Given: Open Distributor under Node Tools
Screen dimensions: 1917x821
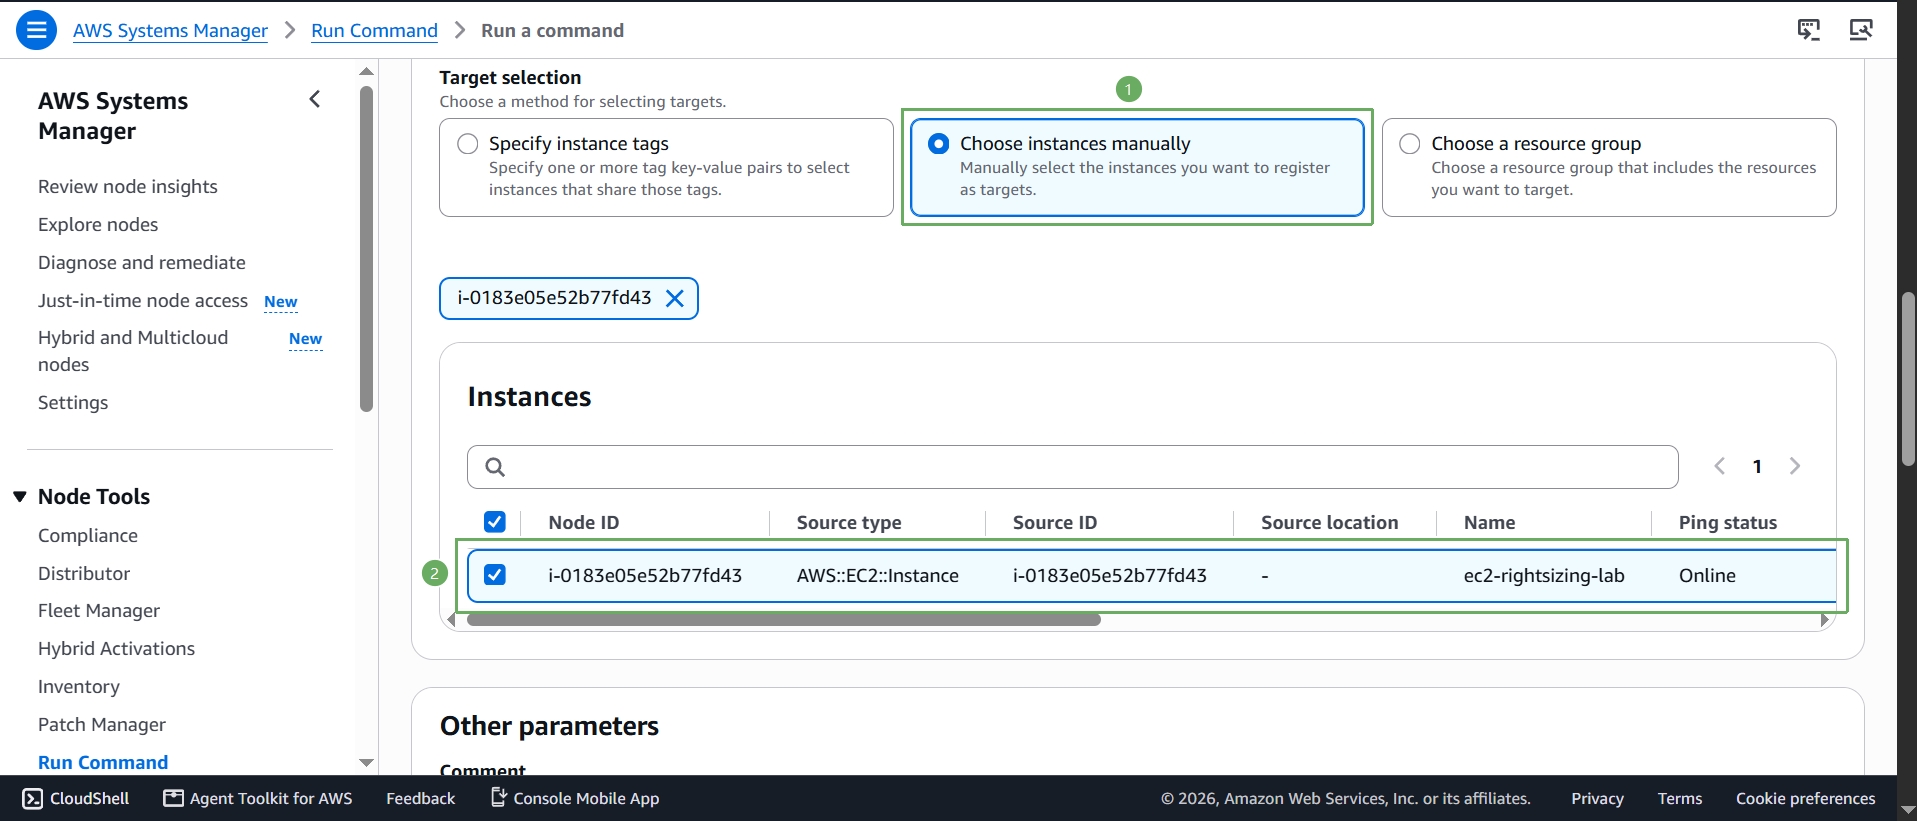Looking at the screenshot, I should click(84, 574).
